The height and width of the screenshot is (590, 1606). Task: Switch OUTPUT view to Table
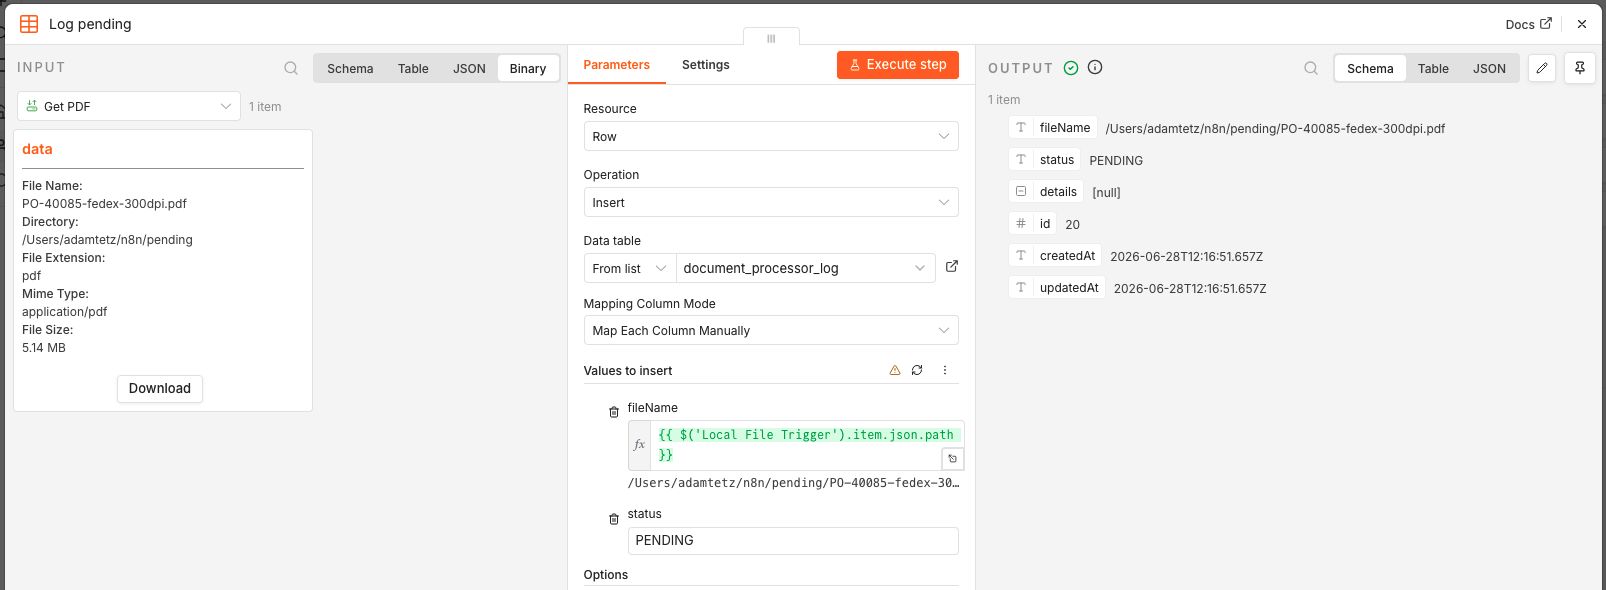tap(1433, 68)
